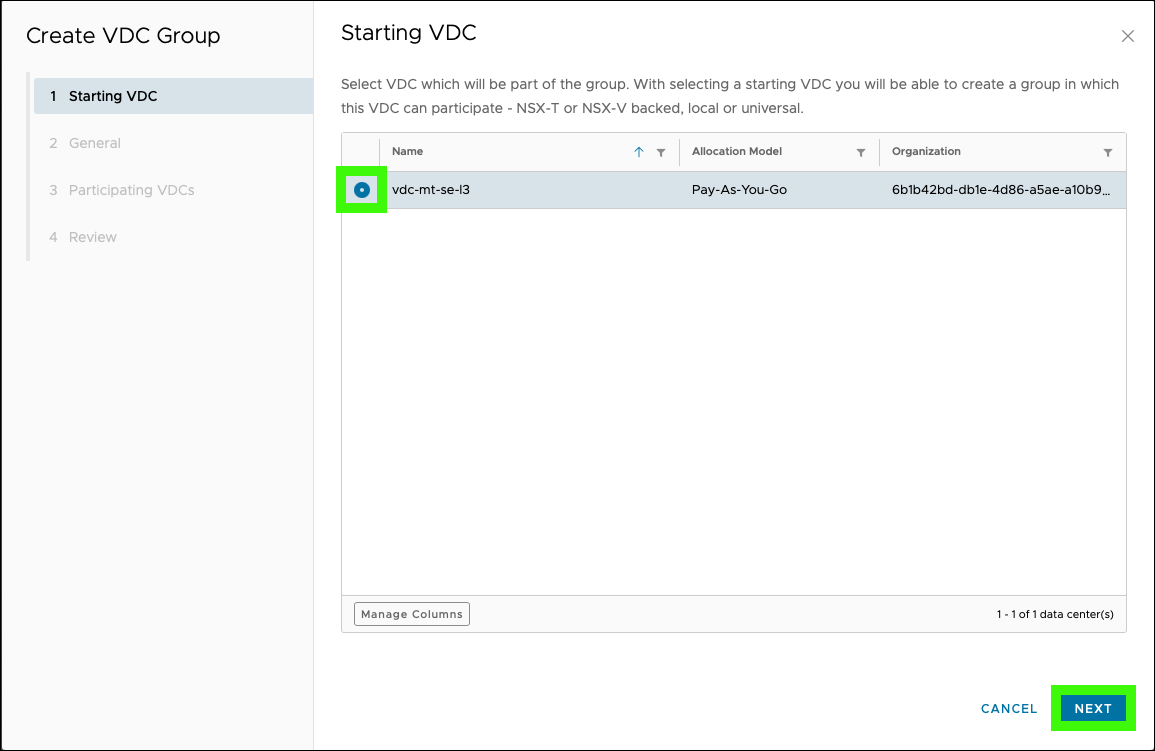
Task: Select the vdc-mt-se-l3 name cell
Action: click(x=431, y=190)
